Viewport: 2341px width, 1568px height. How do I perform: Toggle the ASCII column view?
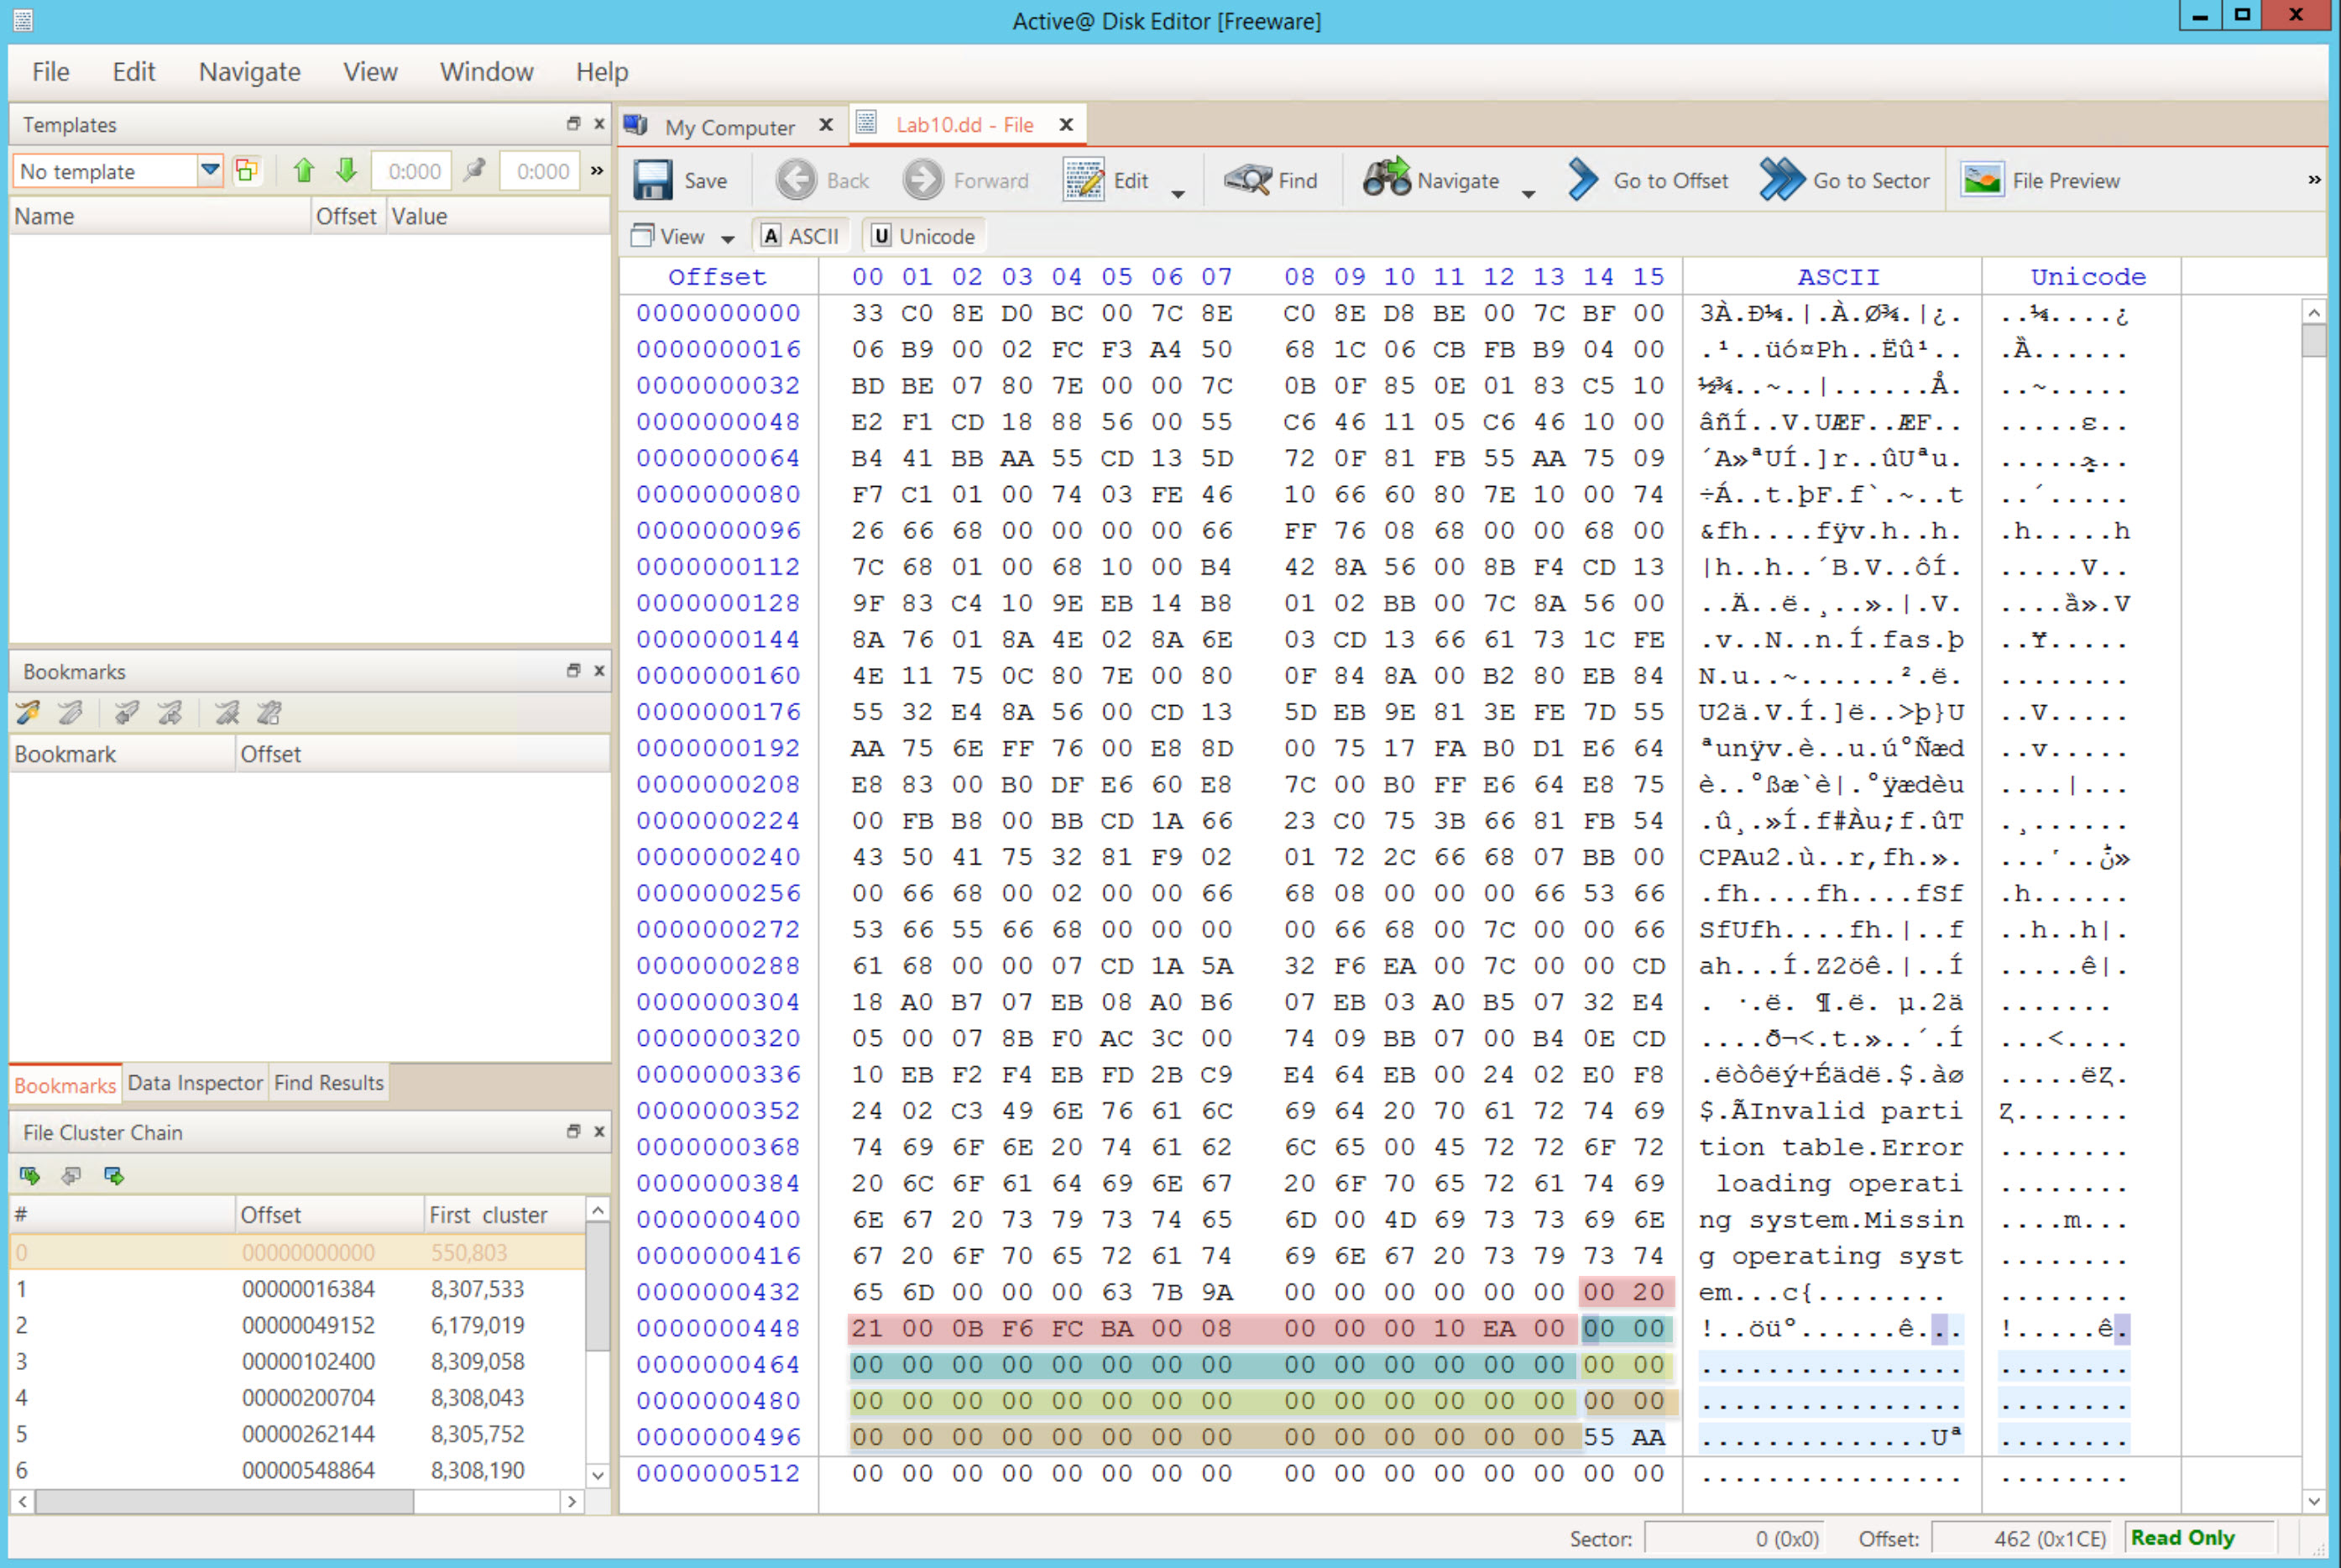click(800, 237)
